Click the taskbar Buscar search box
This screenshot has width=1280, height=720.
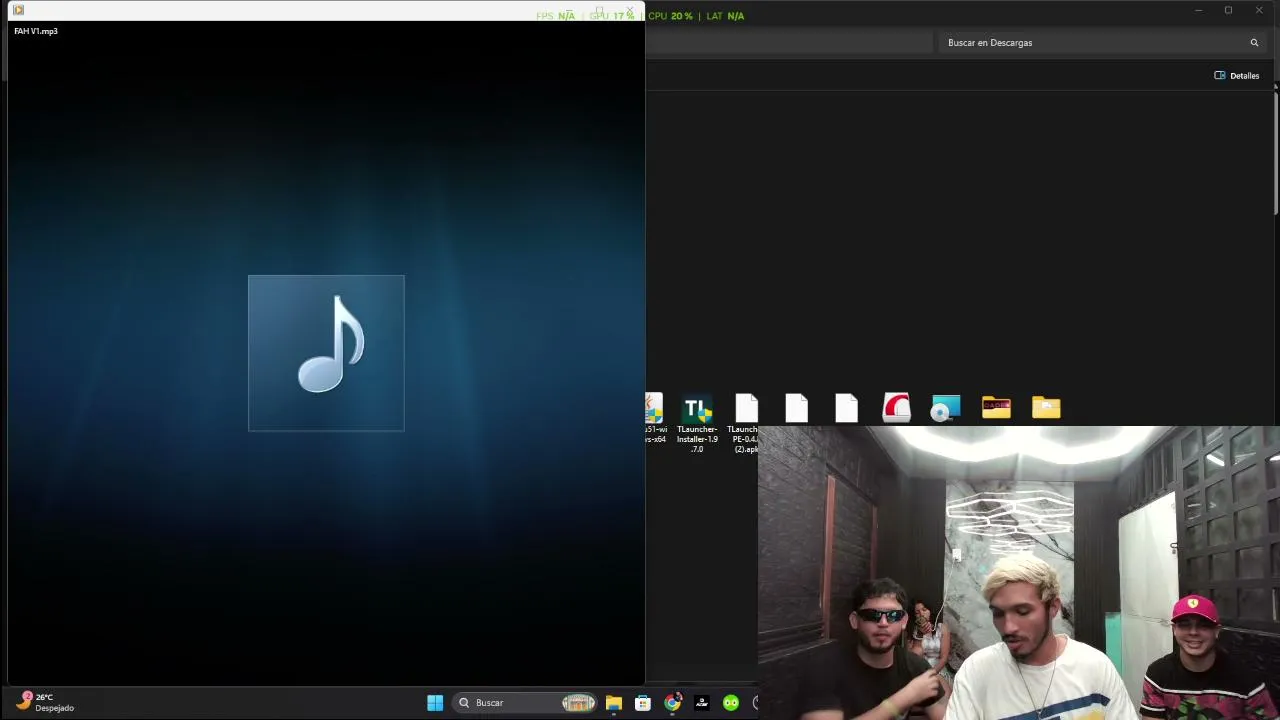point(526,703)
